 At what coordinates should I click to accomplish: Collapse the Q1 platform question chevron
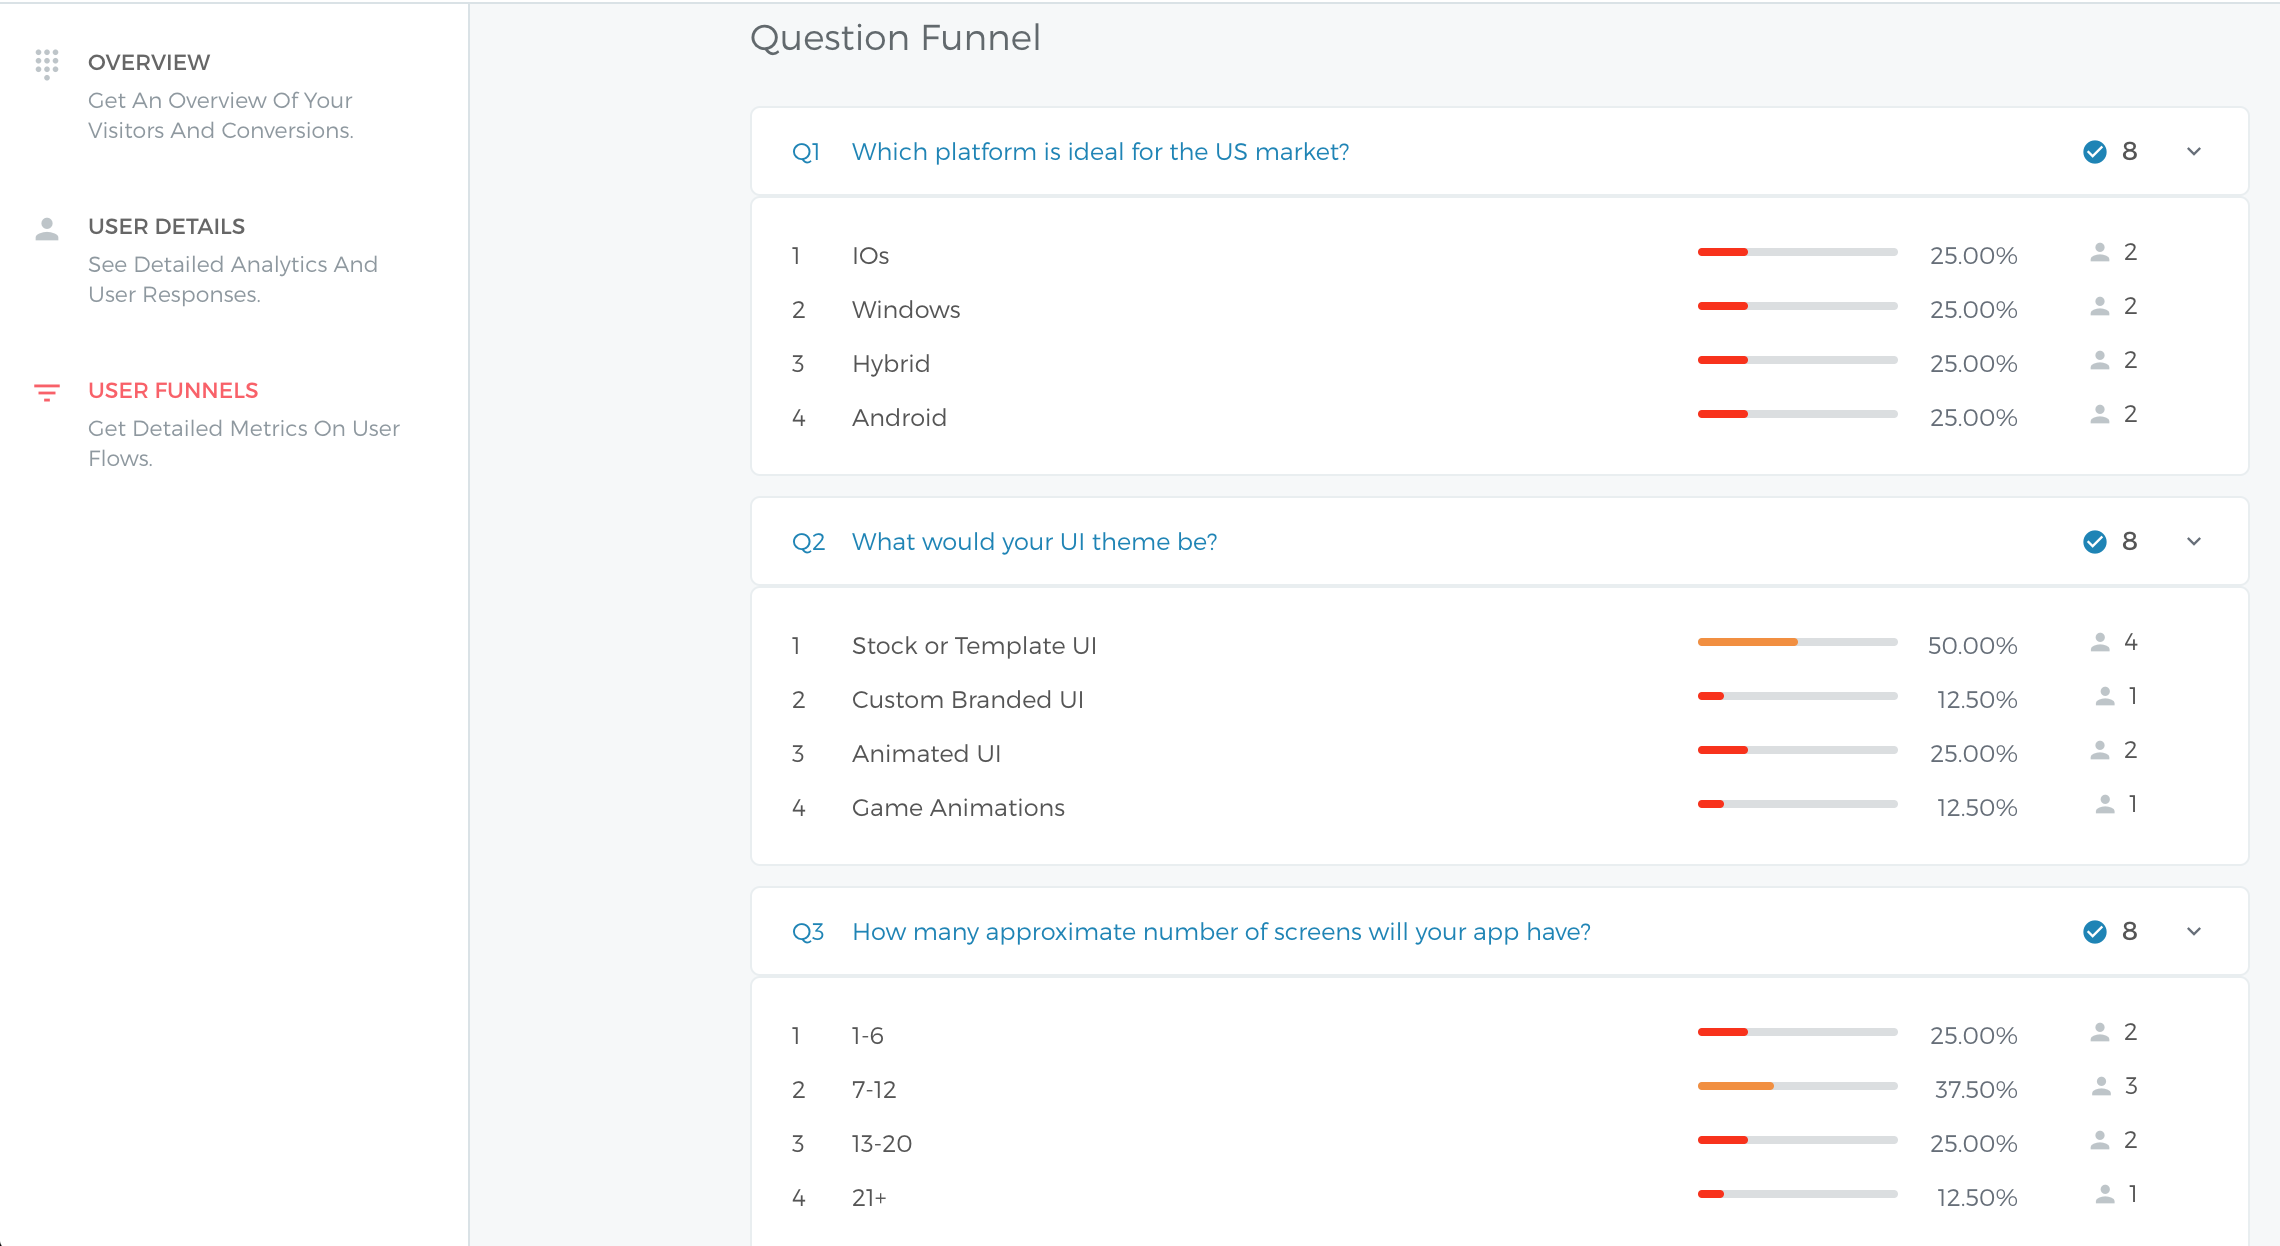pos(2194,152)
